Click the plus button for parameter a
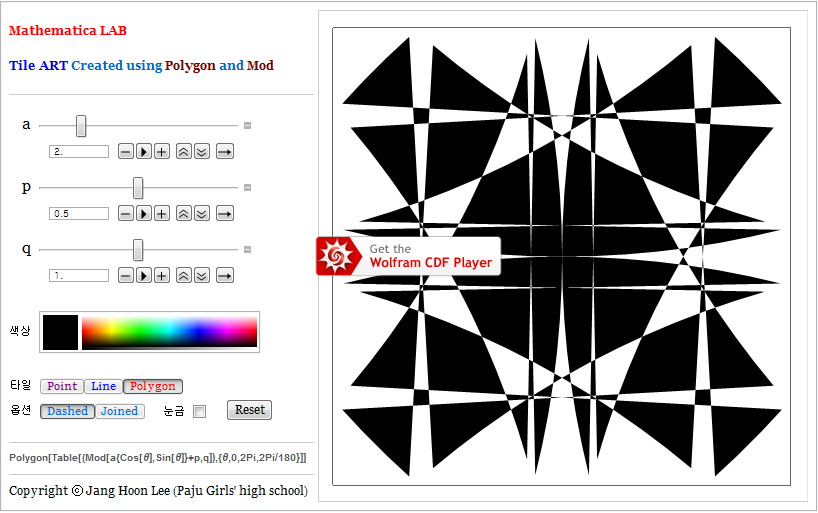 point(162,152)
